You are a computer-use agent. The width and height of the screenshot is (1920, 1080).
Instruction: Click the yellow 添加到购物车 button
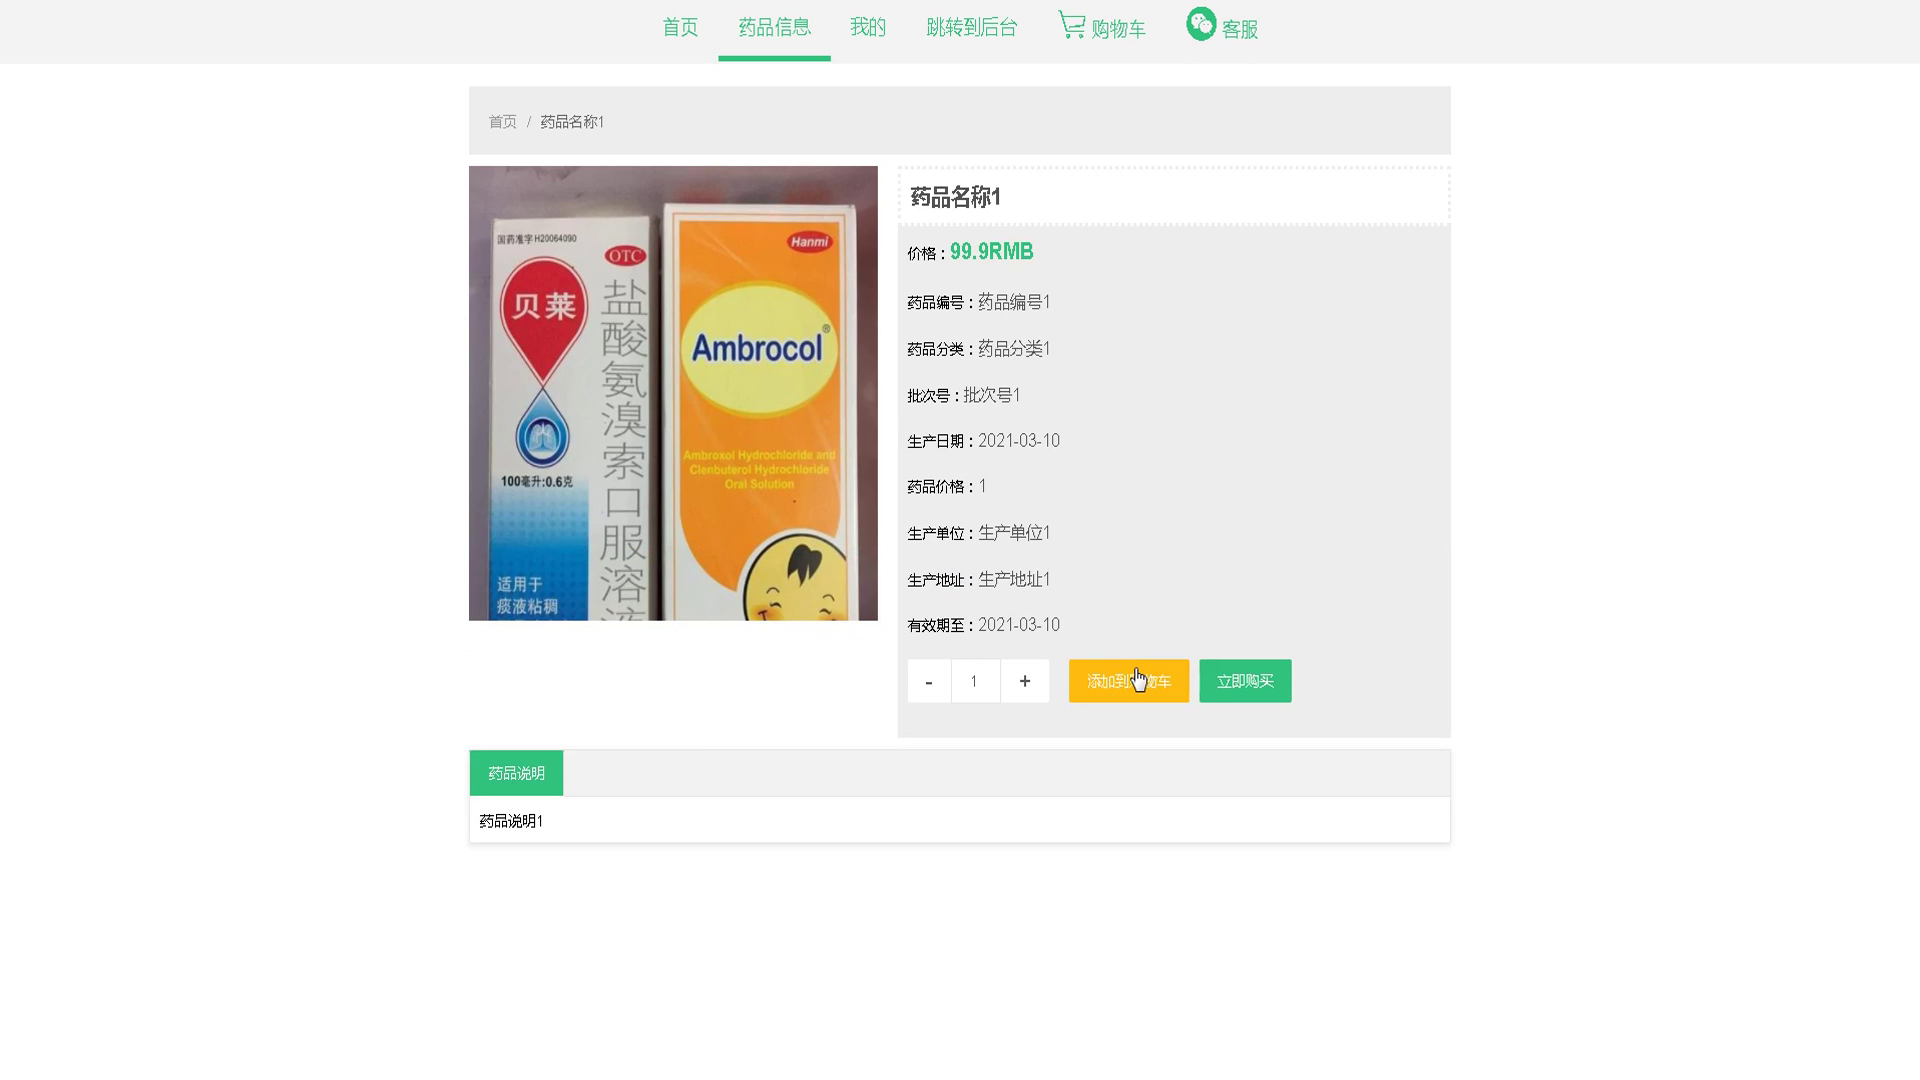click(1129, 681)
